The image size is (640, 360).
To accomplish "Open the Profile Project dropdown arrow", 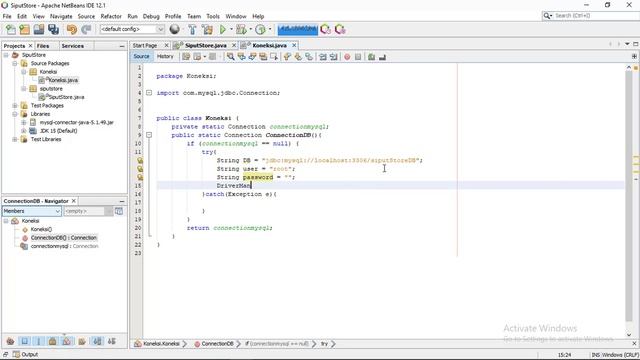I will click(x=270, y=29).
